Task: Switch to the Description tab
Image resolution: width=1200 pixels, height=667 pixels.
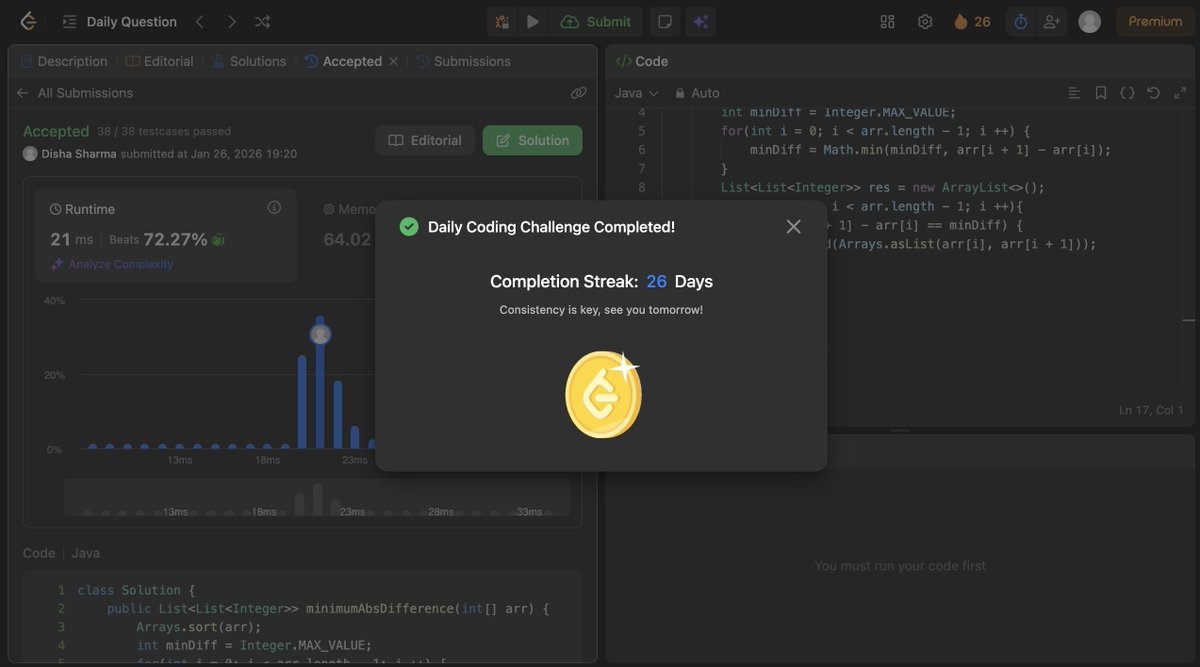Action: [x=64, y=61]
